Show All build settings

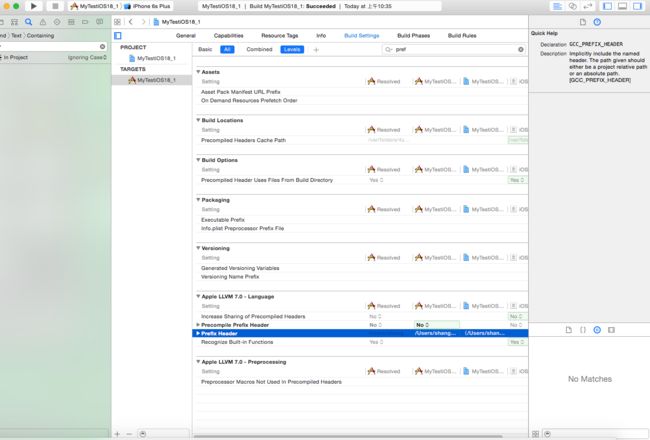[x=227, y=49]
